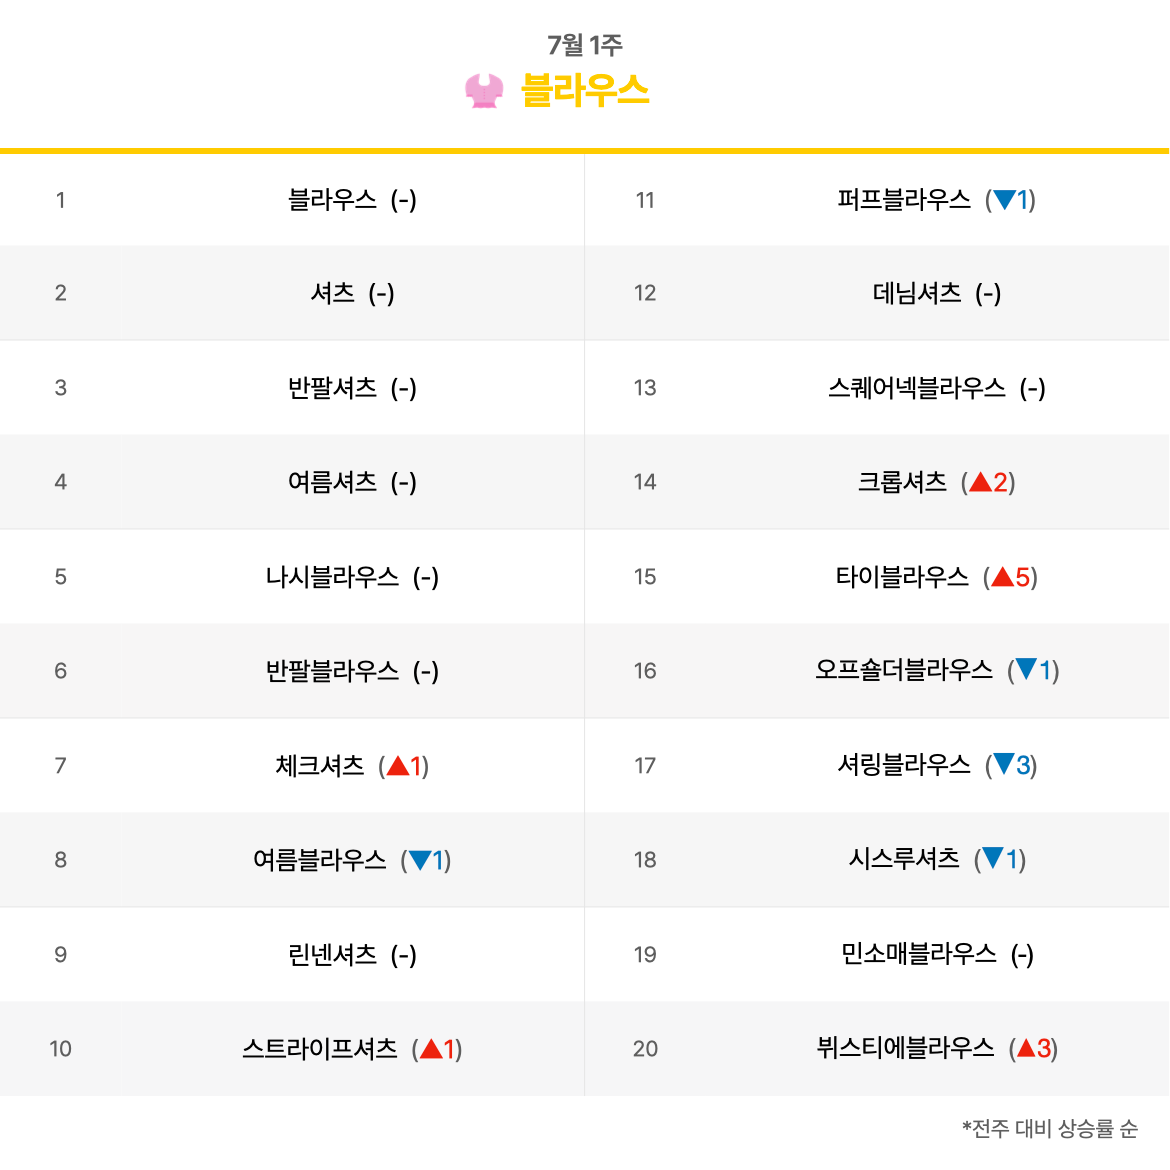The image size is (1170, 1170).
Task: Click red up arrow beside 스트라이프셔츠
Action: 431,1049
